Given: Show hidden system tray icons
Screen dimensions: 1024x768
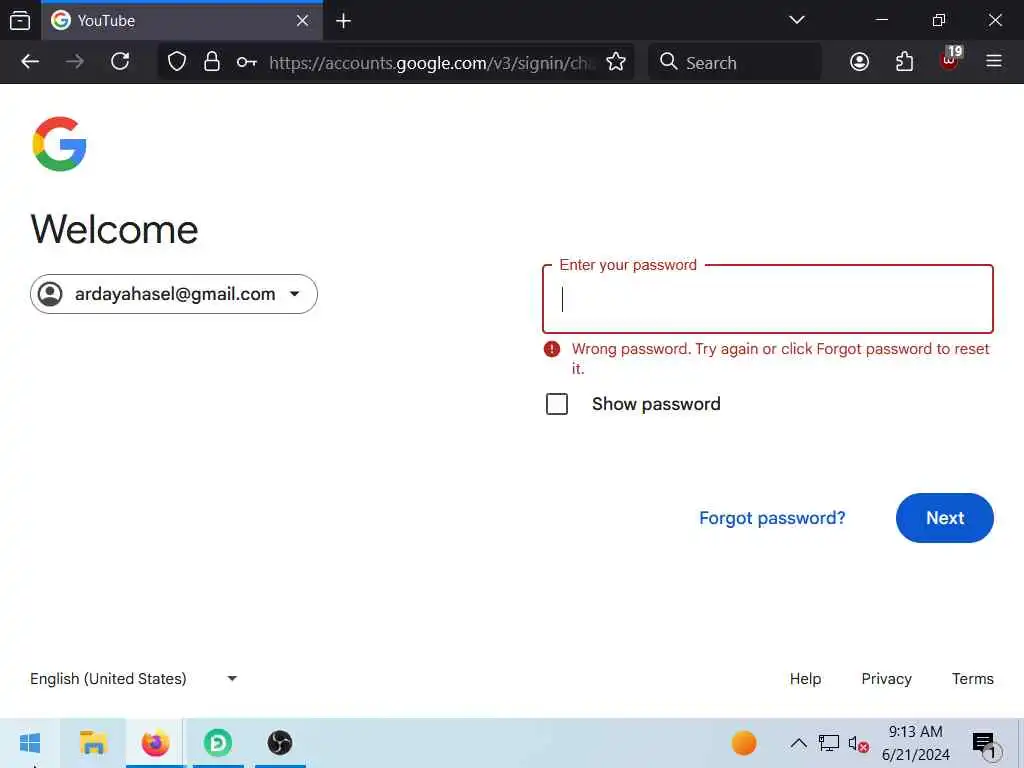Looking at the screenshot, I should pyautogui.click(x=798, y=743).
